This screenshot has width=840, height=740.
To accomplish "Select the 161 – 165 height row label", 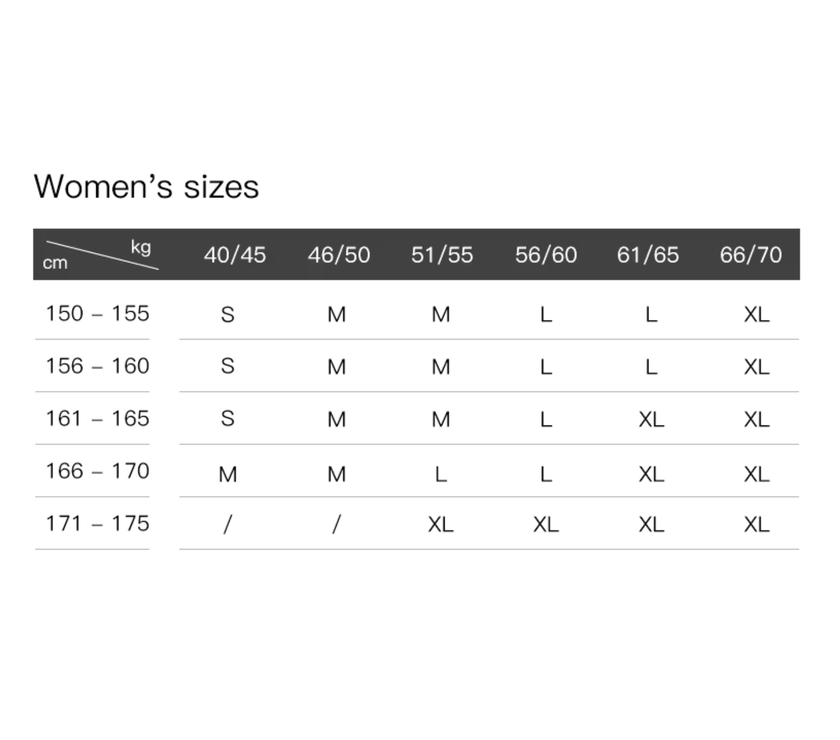I will (97, 419).
